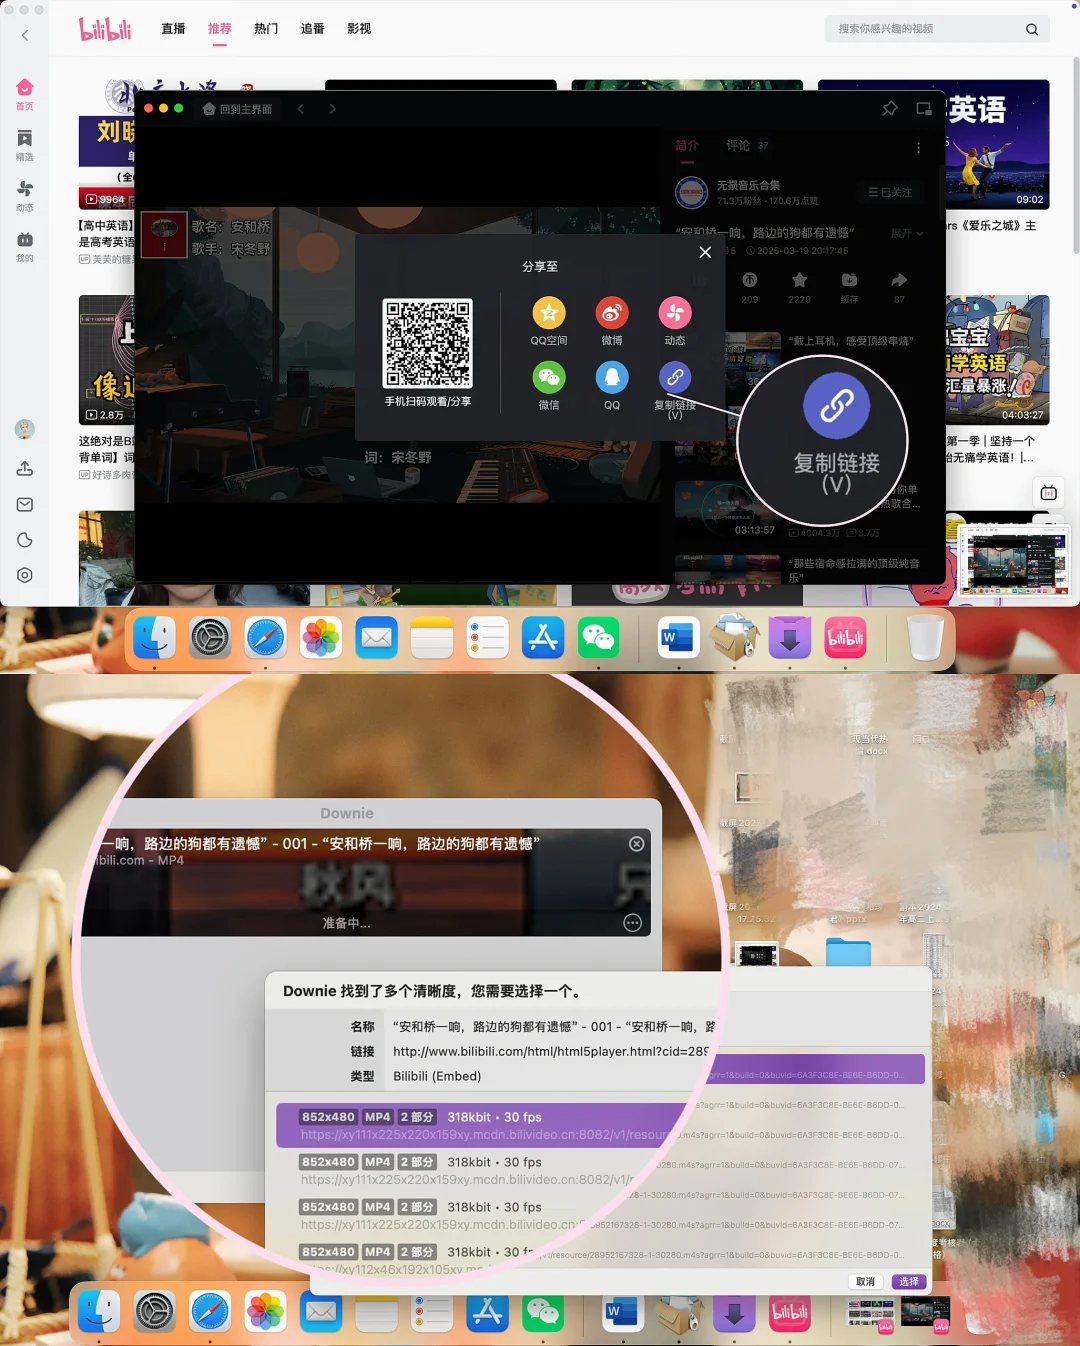Image resolution: width=1080 pixels, height=1346 pixels.
Task: Switch to 影视 tab
Action: (x=359, y=29)
